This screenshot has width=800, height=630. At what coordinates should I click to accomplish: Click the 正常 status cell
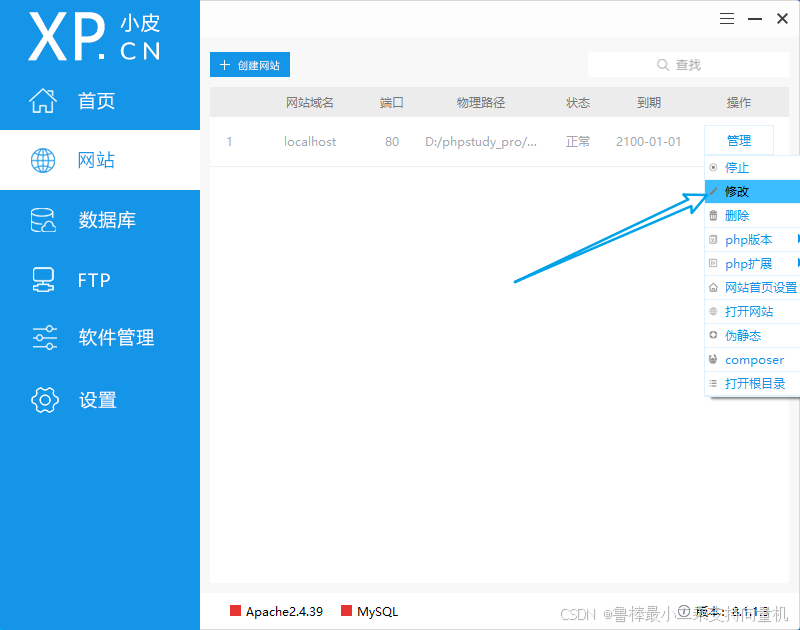pyautogui.click(x=578, y=141)
